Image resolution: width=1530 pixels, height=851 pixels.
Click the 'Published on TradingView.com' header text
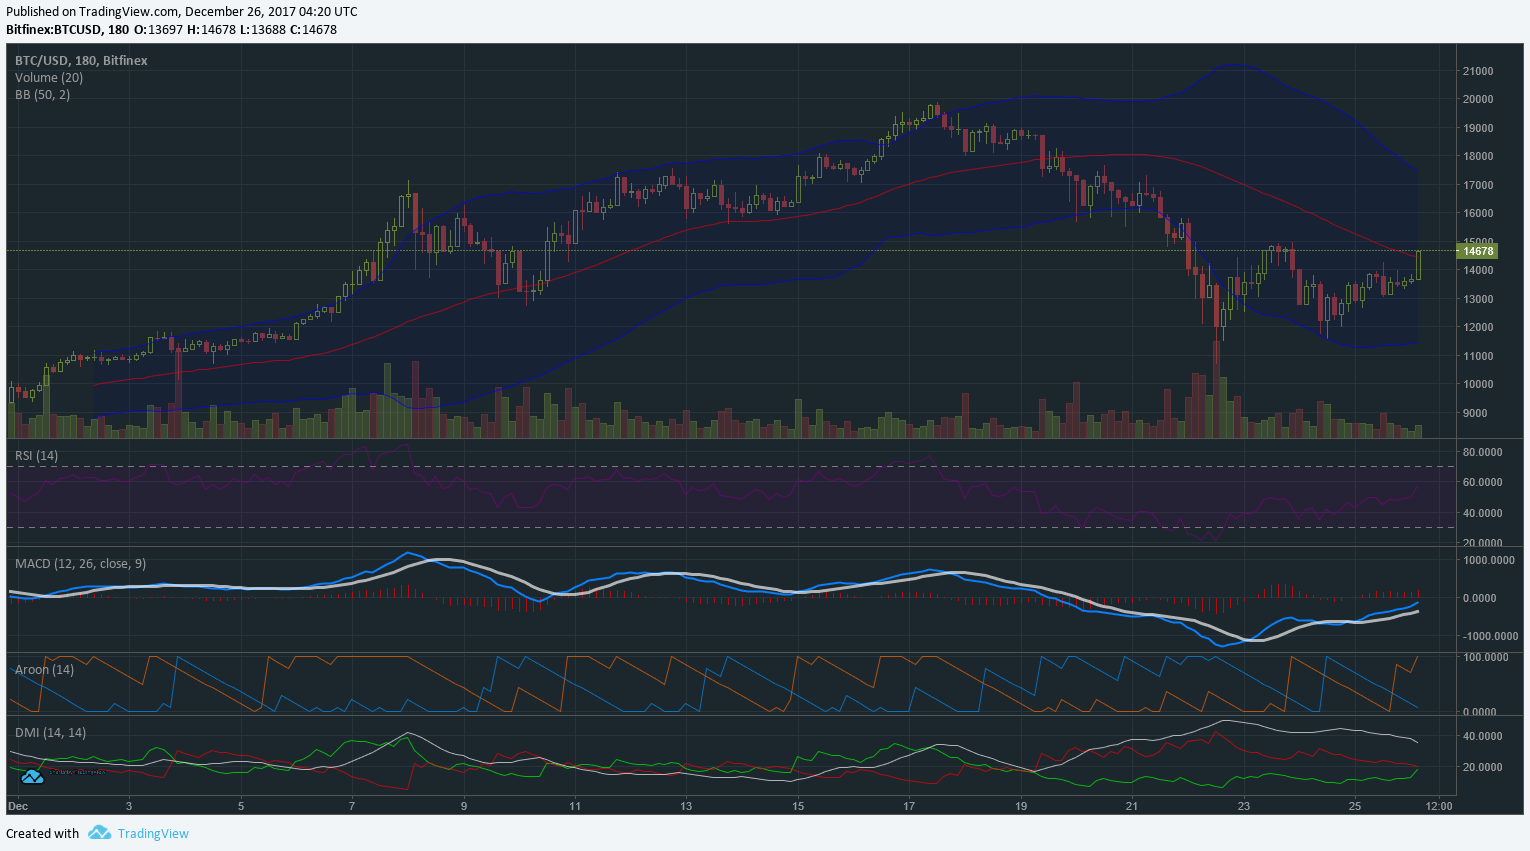(x=93, y=12)
